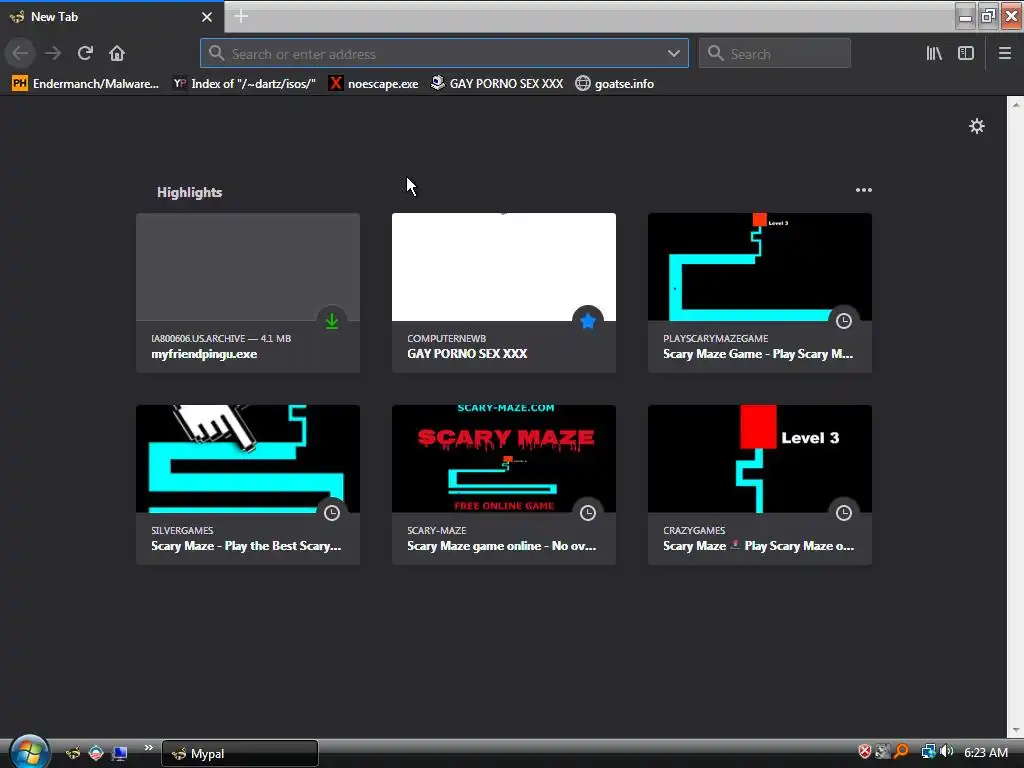The width and height of the screenshot is (1024, 768).
Task: Click the scrollbar down arrow
Action: [1016, 730]
